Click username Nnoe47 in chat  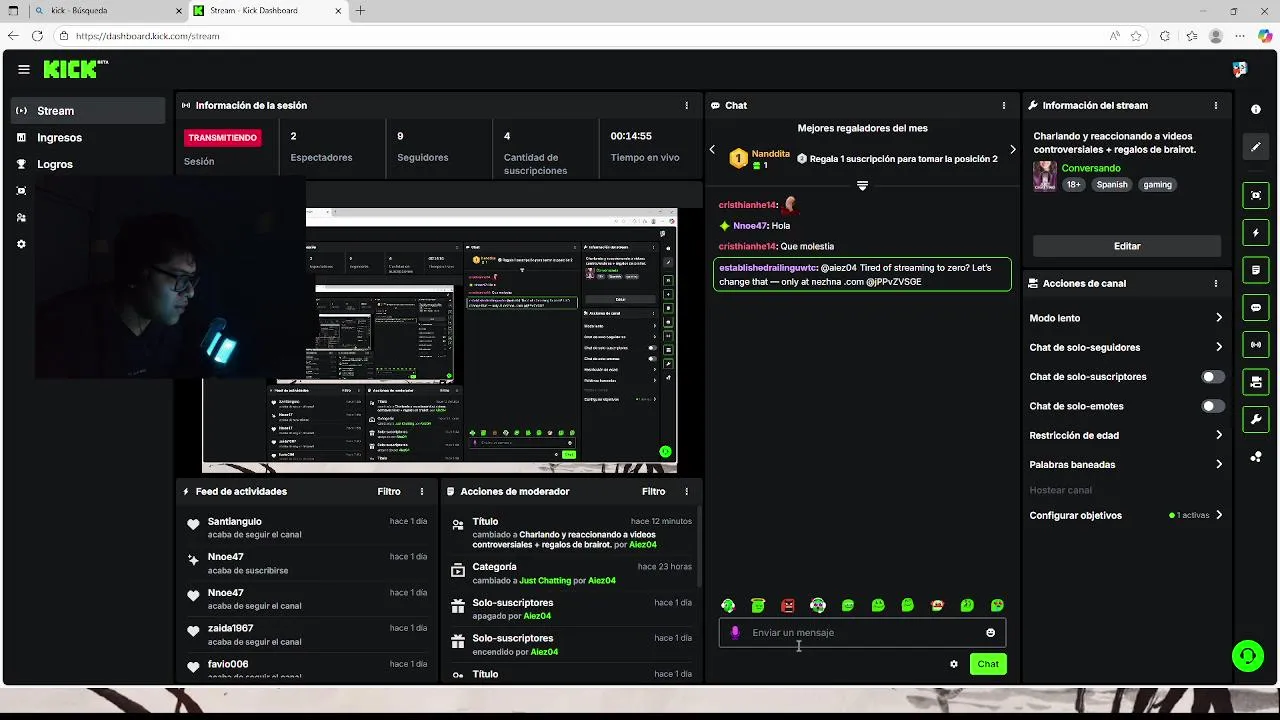(750, 226)
